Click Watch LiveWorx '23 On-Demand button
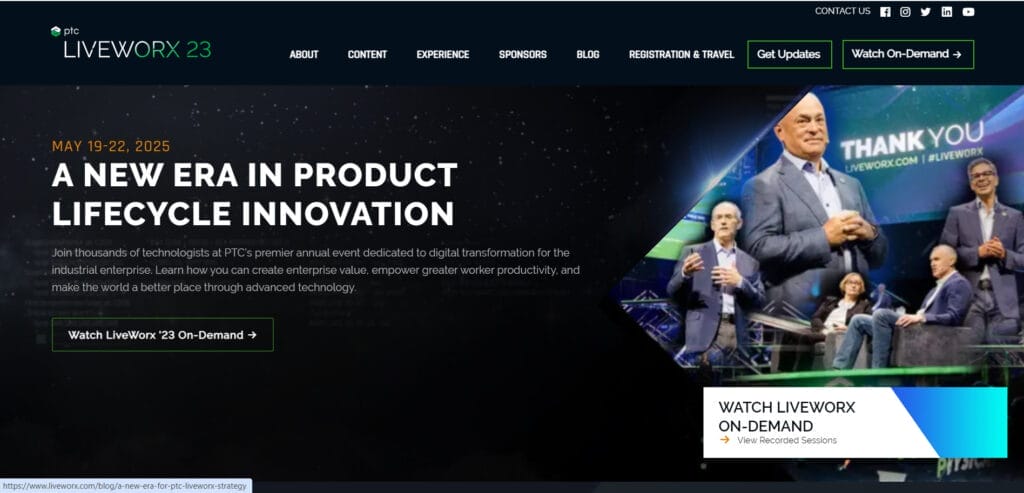Image resolution: width=1024 pixels, height=493 pixels. pyautogui.click(x=163, y=334)
